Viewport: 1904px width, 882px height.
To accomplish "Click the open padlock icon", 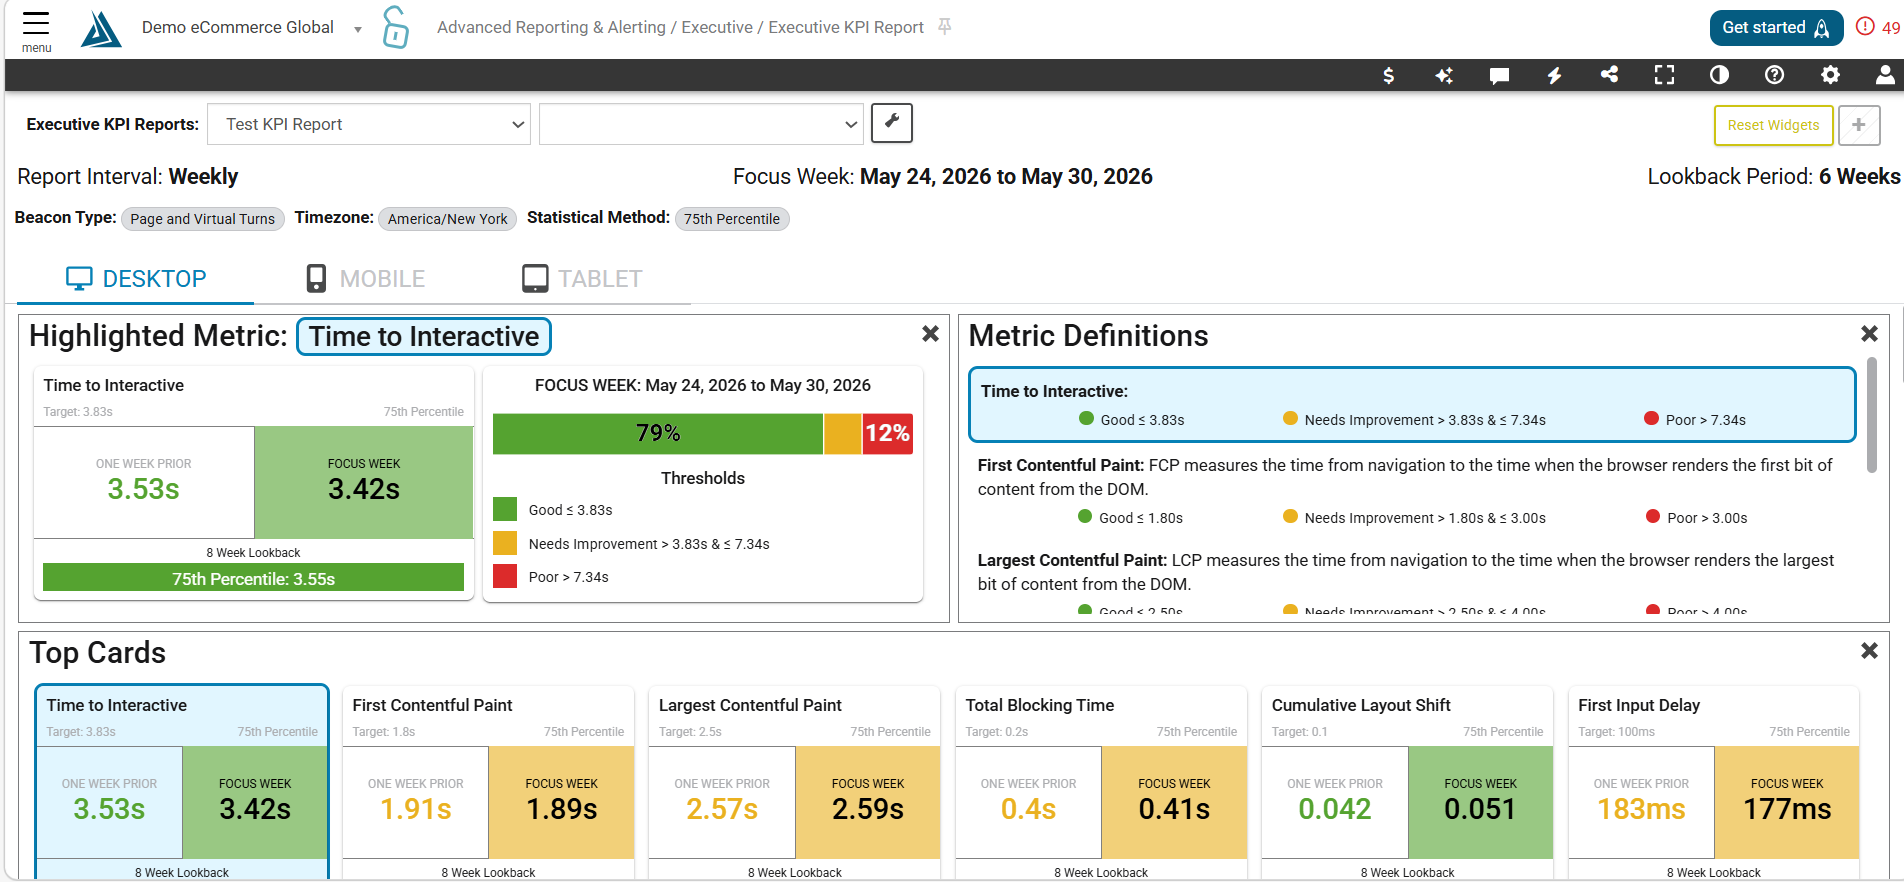I will [x=396, y=27].
